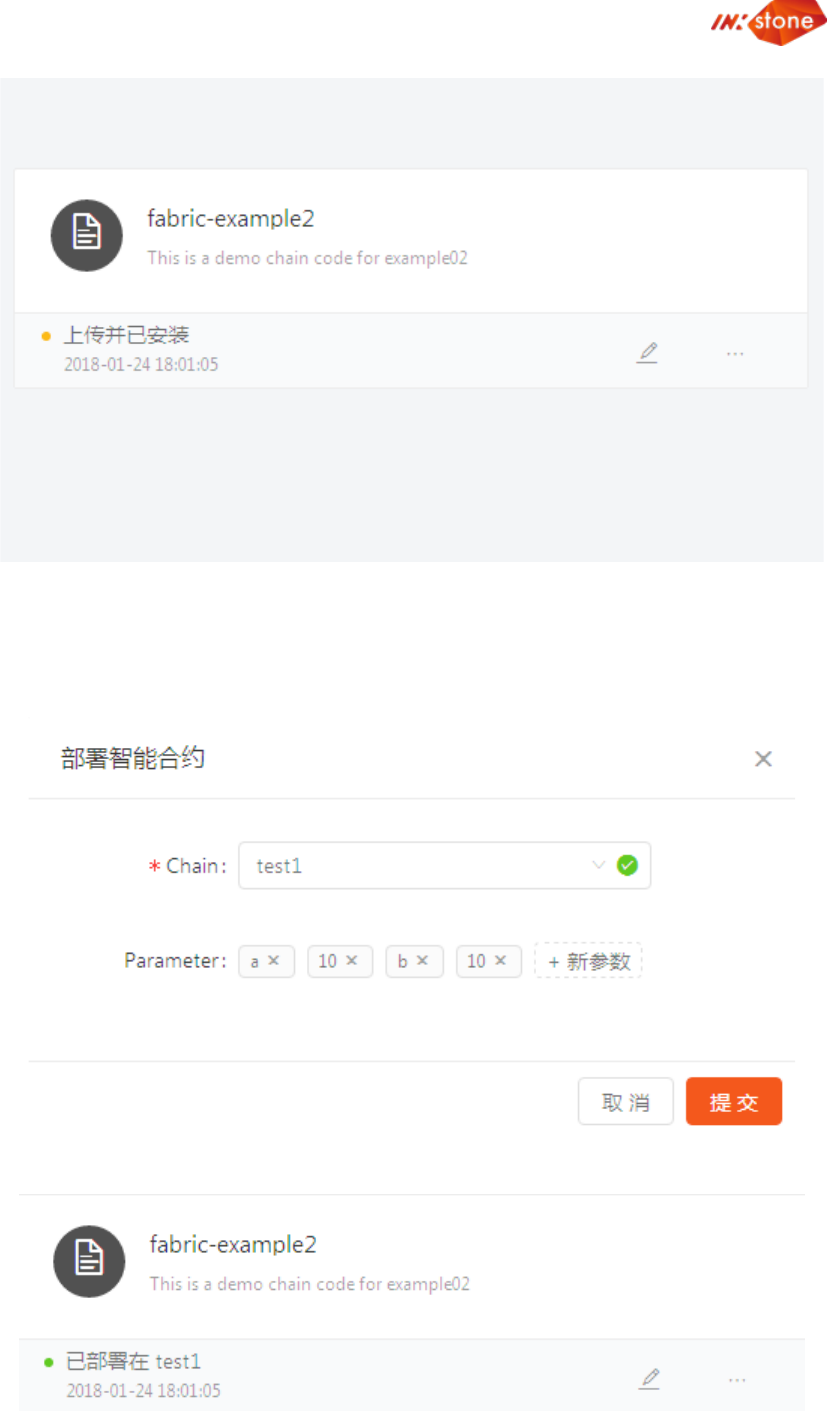Submit with the orange 提交 button

click(734, 1102)
